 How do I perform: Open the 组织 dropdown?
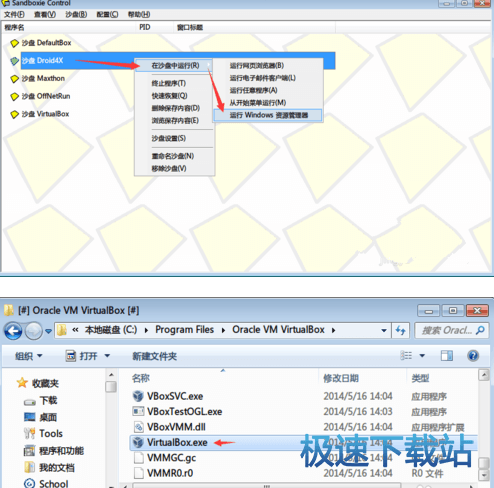29,356
